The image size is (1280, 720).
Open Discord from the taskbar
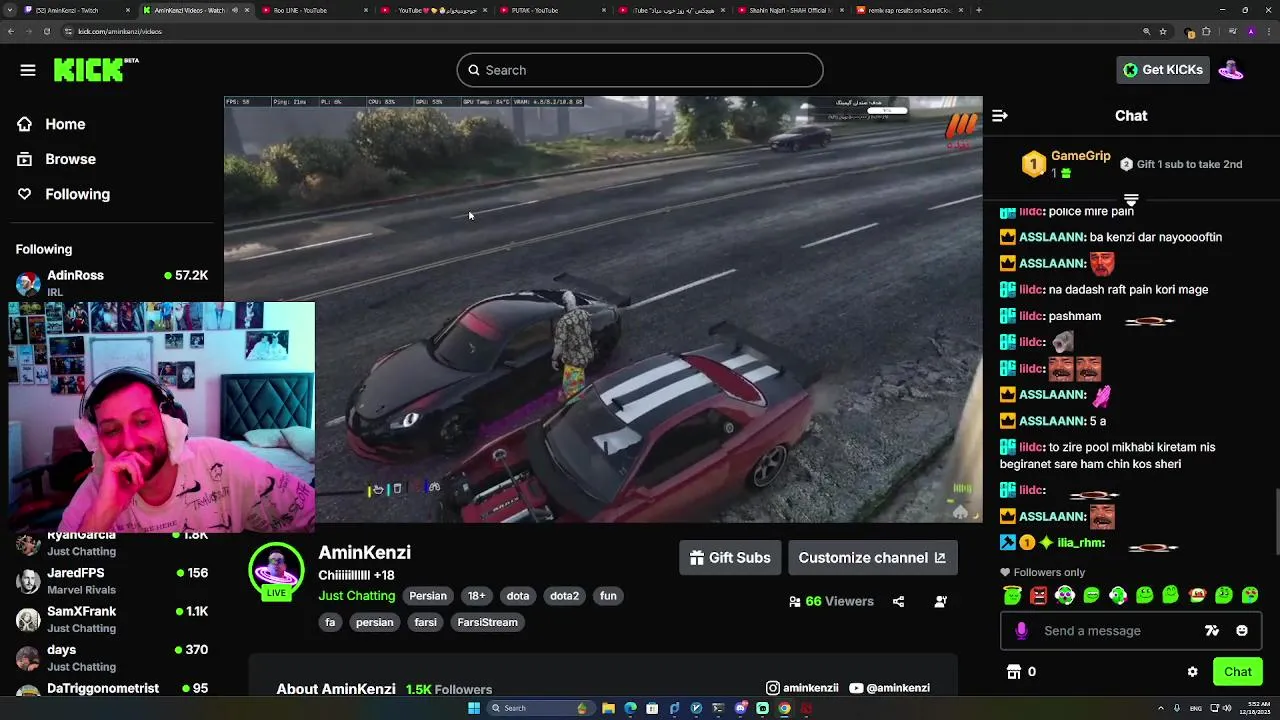(x=740, y=708)
